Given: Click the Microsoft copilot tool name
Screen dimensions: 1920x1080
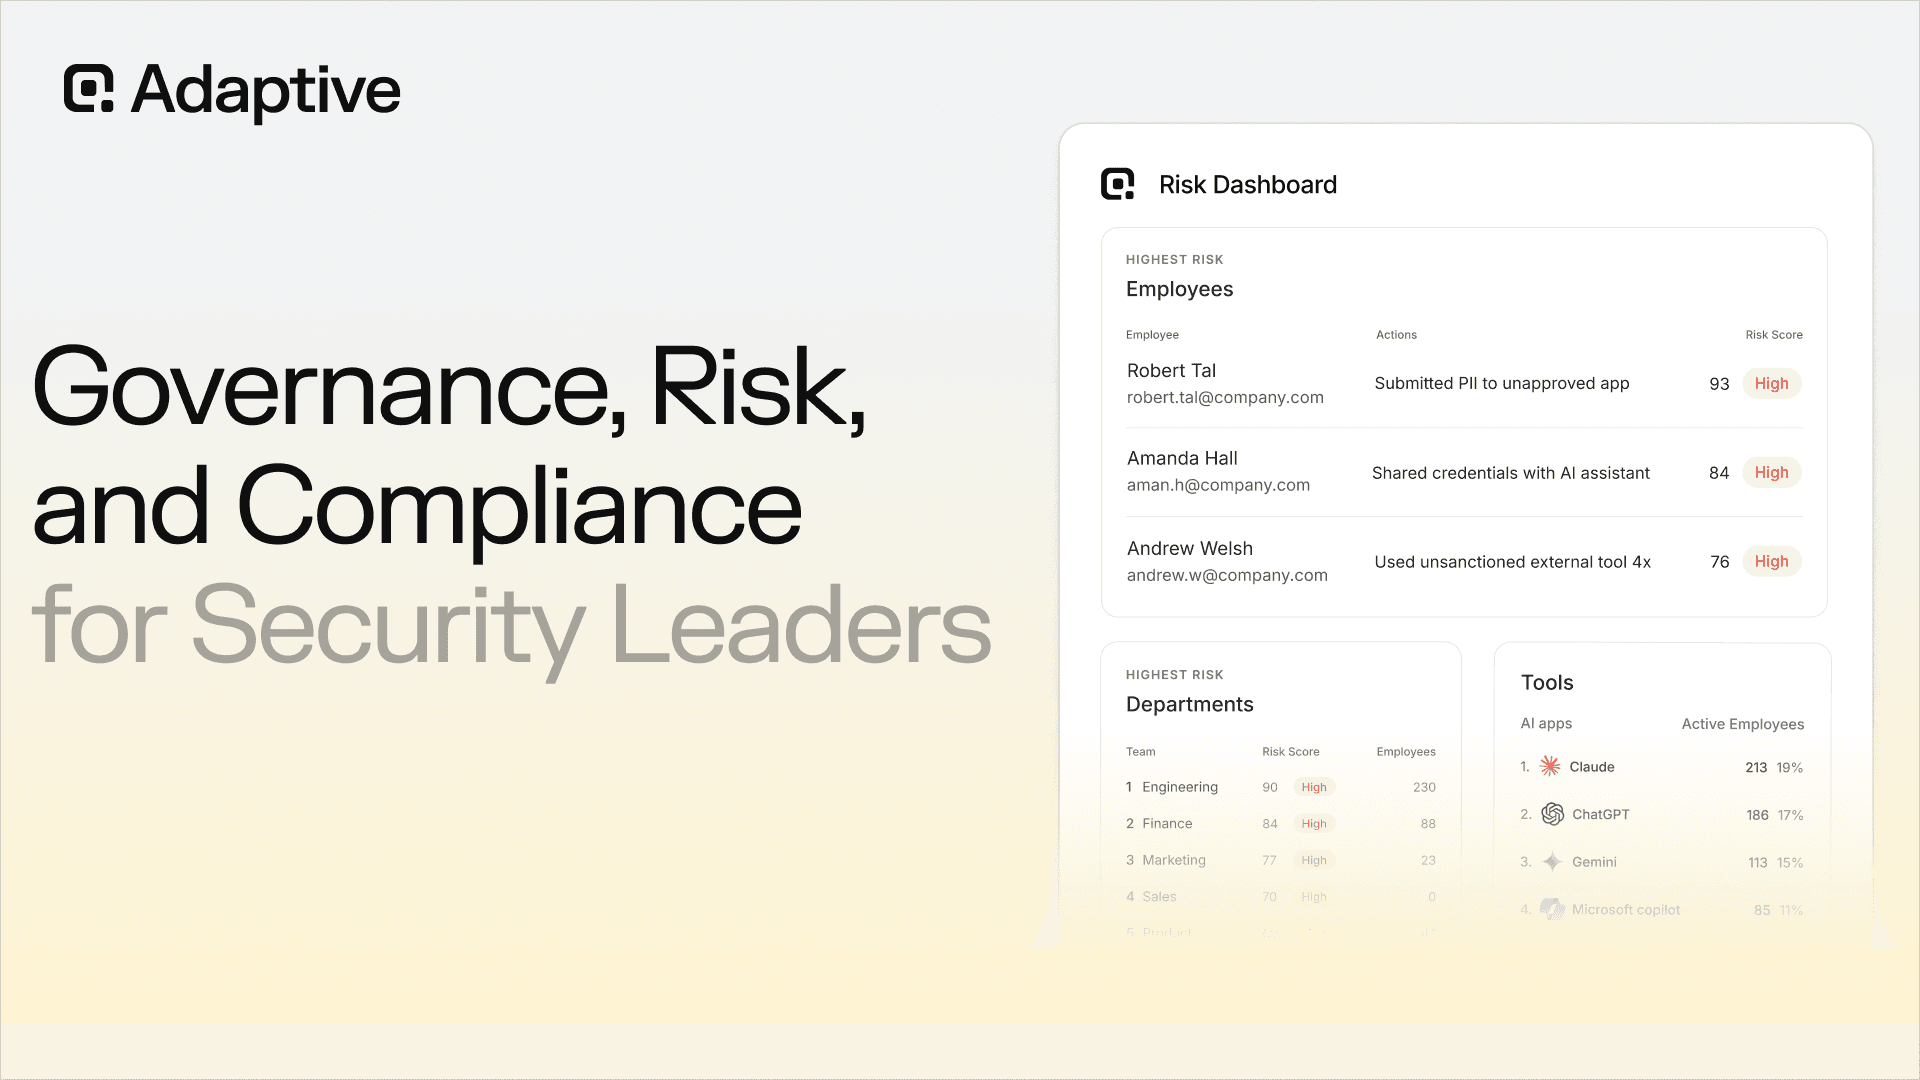Looking at the screenshot, I should (x=1625, y=910).
